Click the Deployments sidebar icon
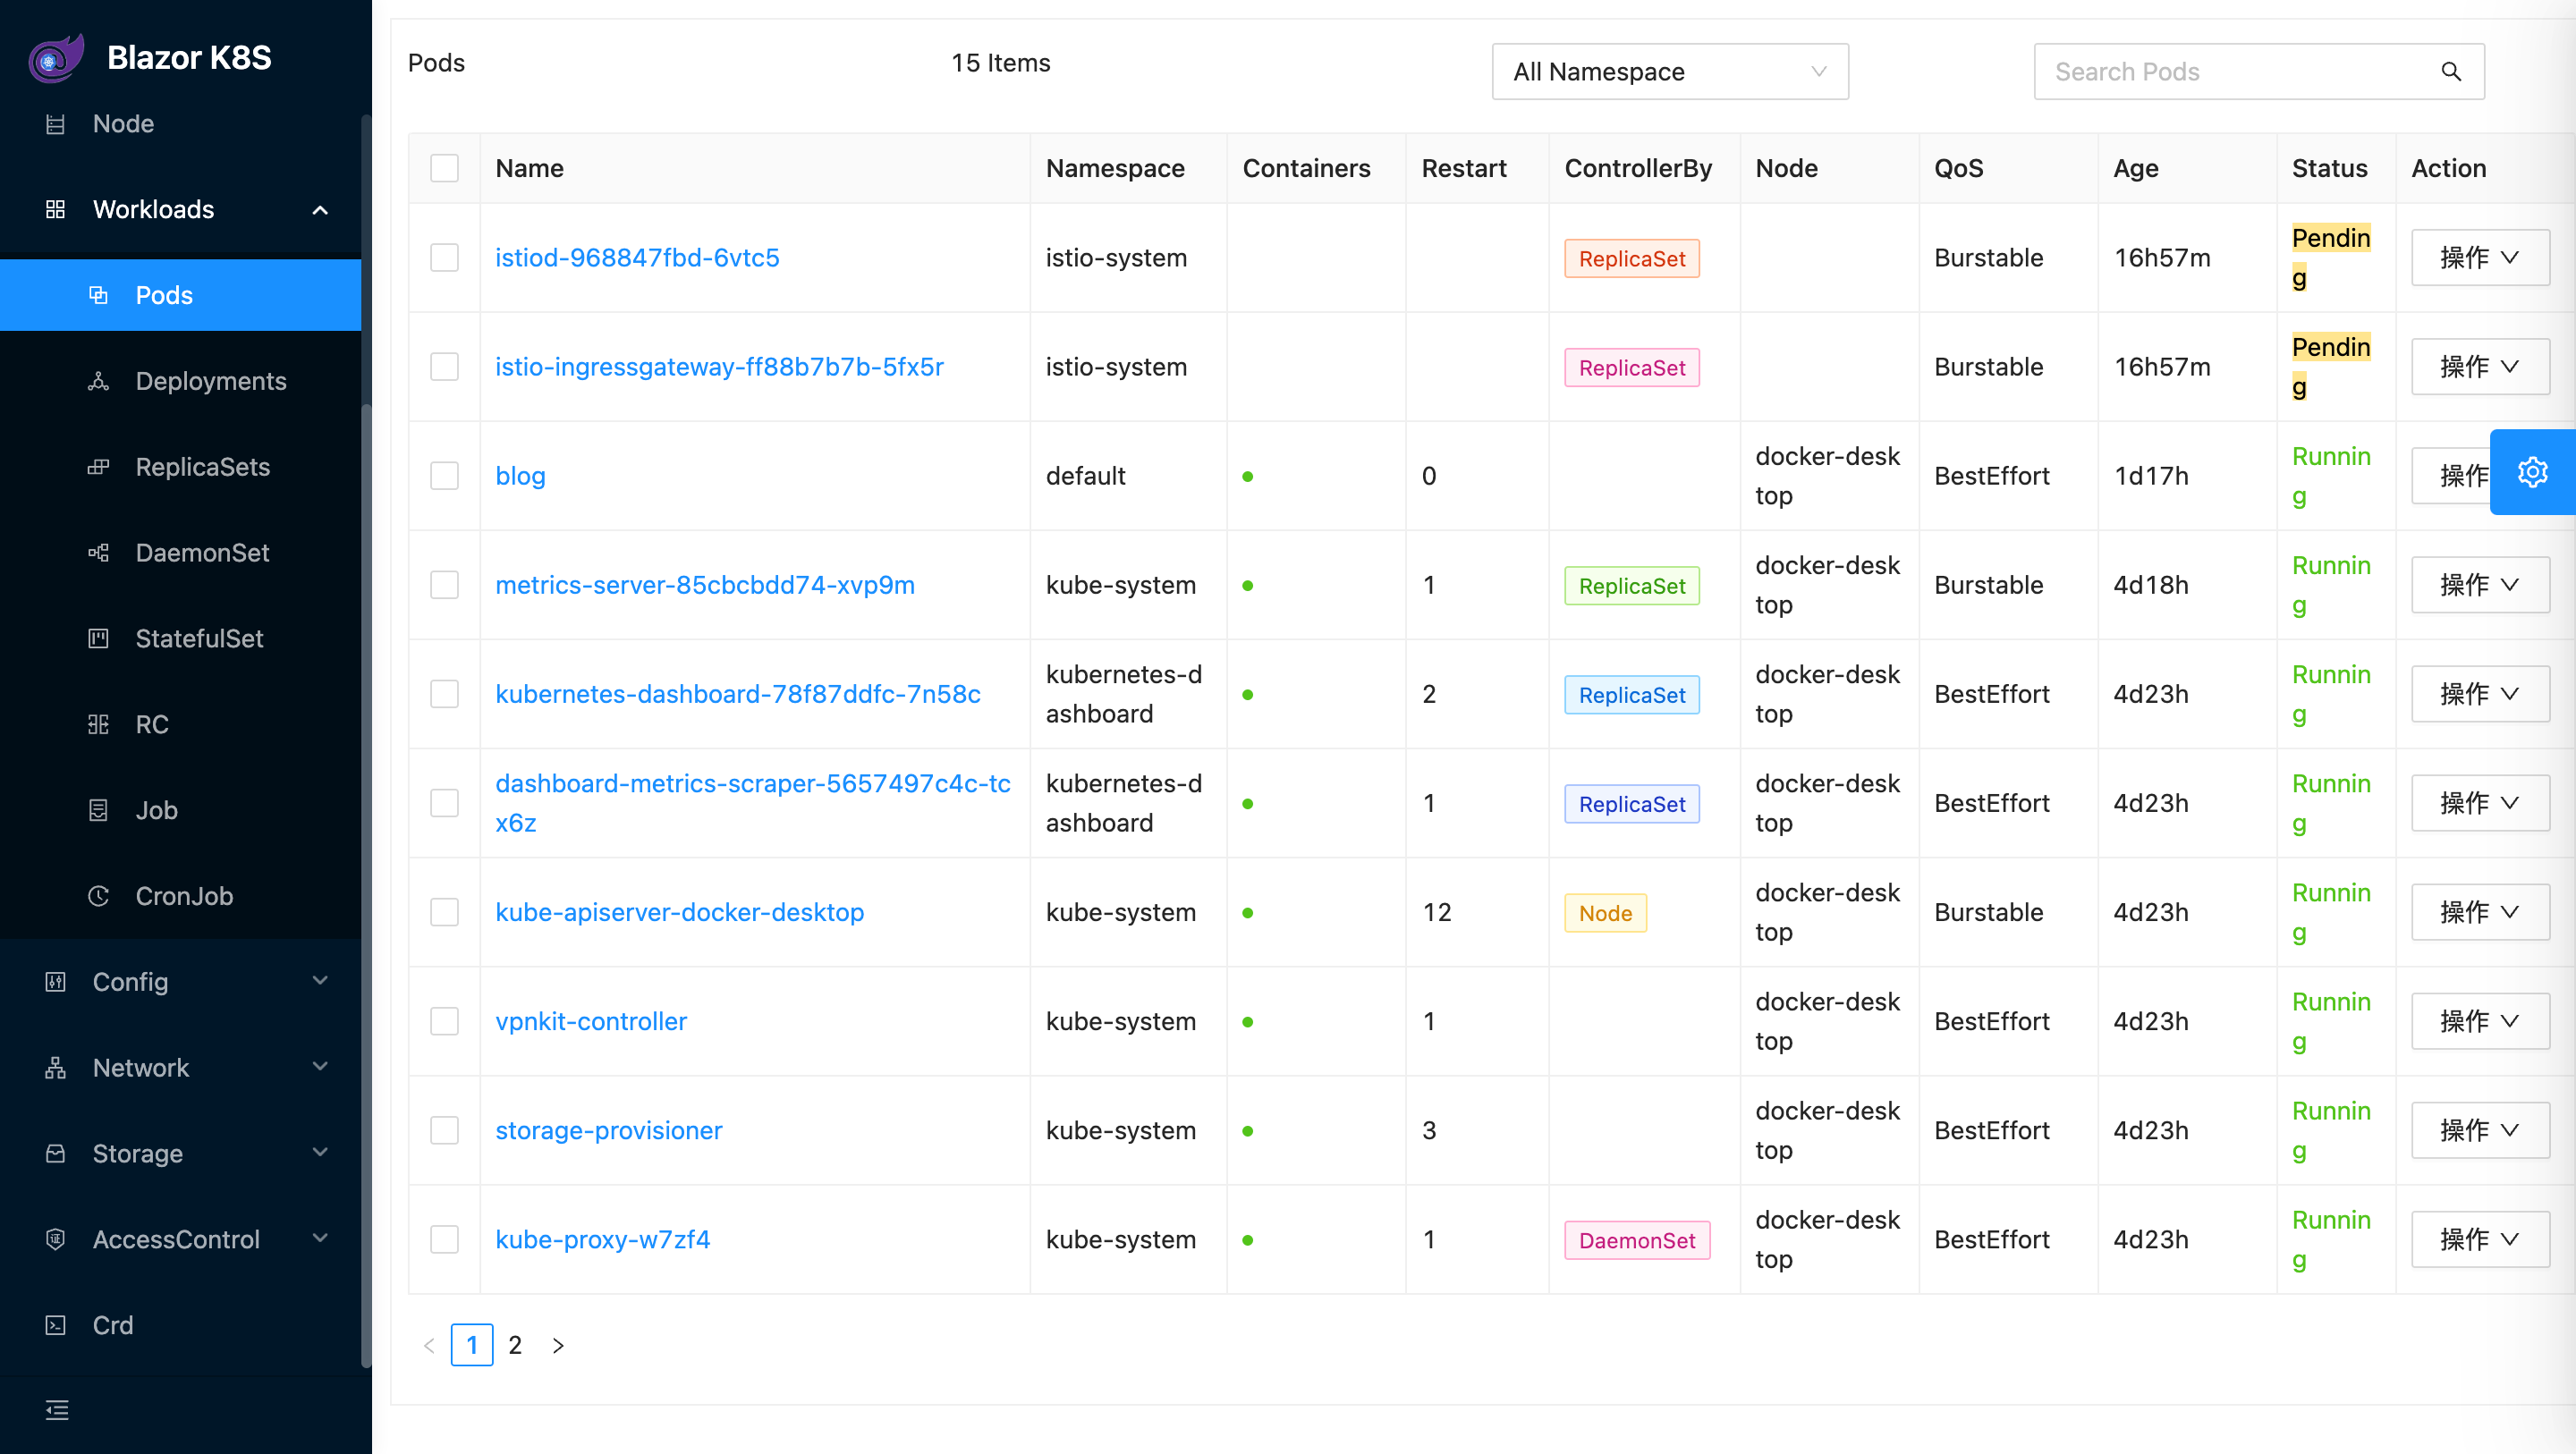2576x1454 pixels. click(x=98, y=381)
